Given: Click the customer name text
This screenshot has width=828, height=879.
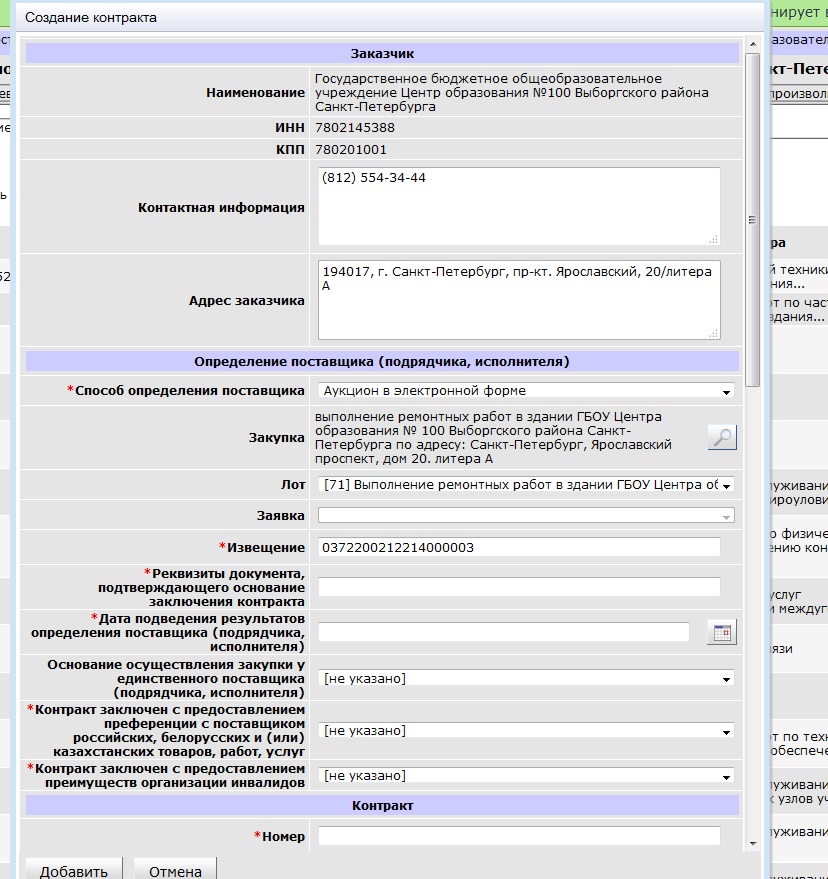Looking at the screenshot, I should tap(511, 92).
